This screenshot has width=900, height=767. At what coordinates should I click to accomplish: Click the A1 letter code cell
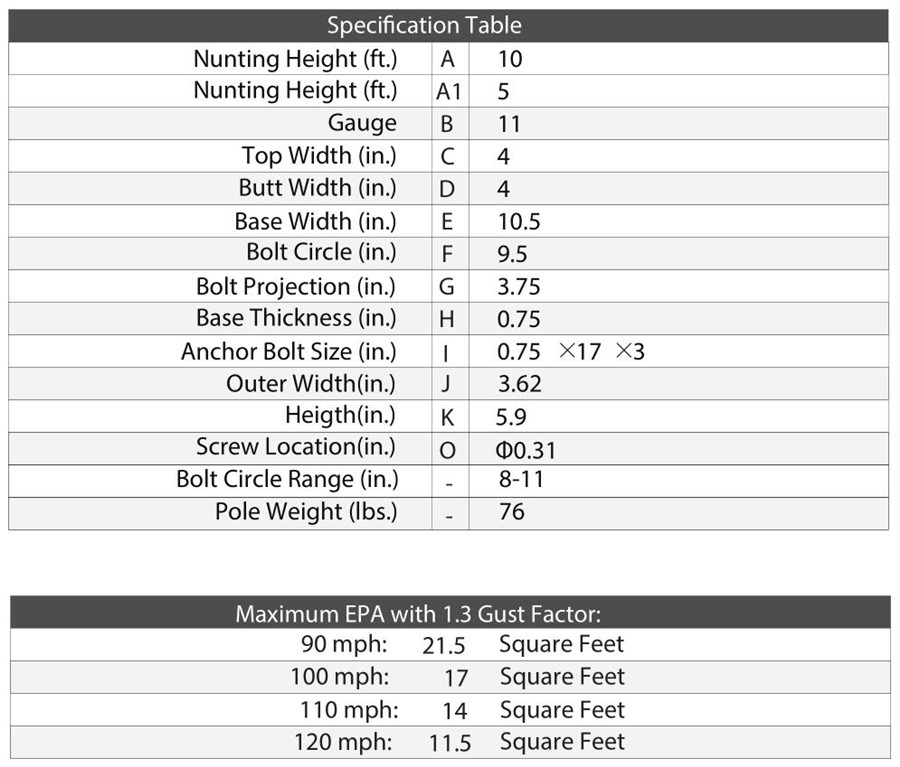coord(448,92)
